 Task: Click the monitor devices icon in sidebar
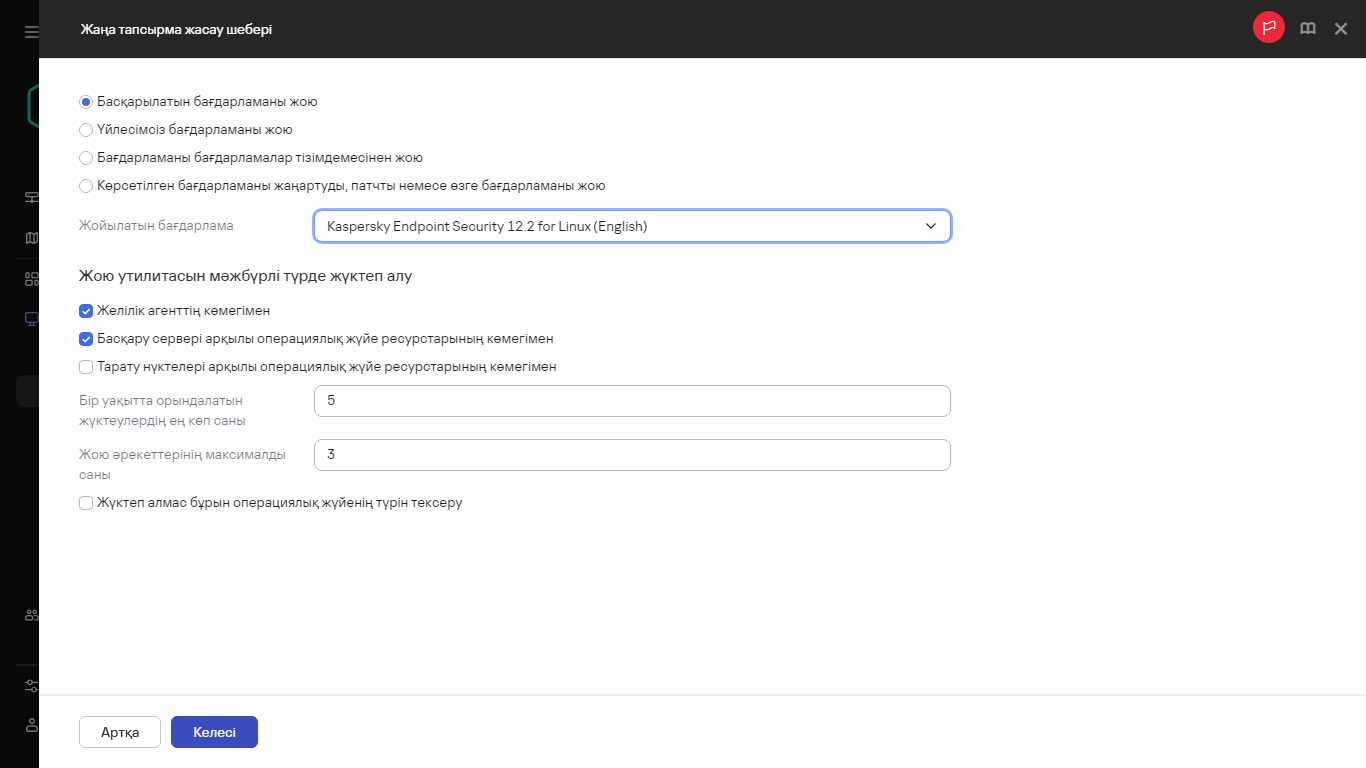click(31, 319)
